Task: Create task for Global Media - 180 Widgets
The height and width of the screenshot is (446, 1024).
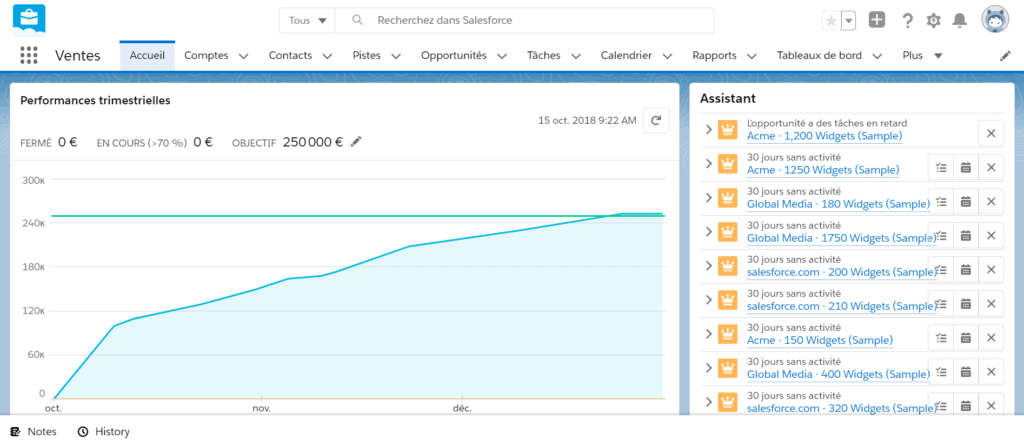Action: 941,201
